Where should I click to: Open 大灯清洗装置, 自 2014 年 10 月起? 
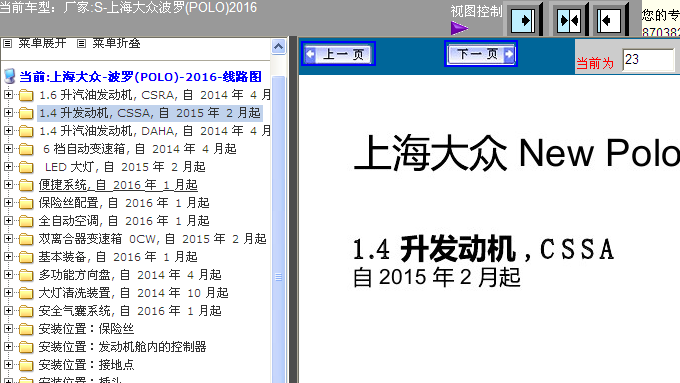134,293
